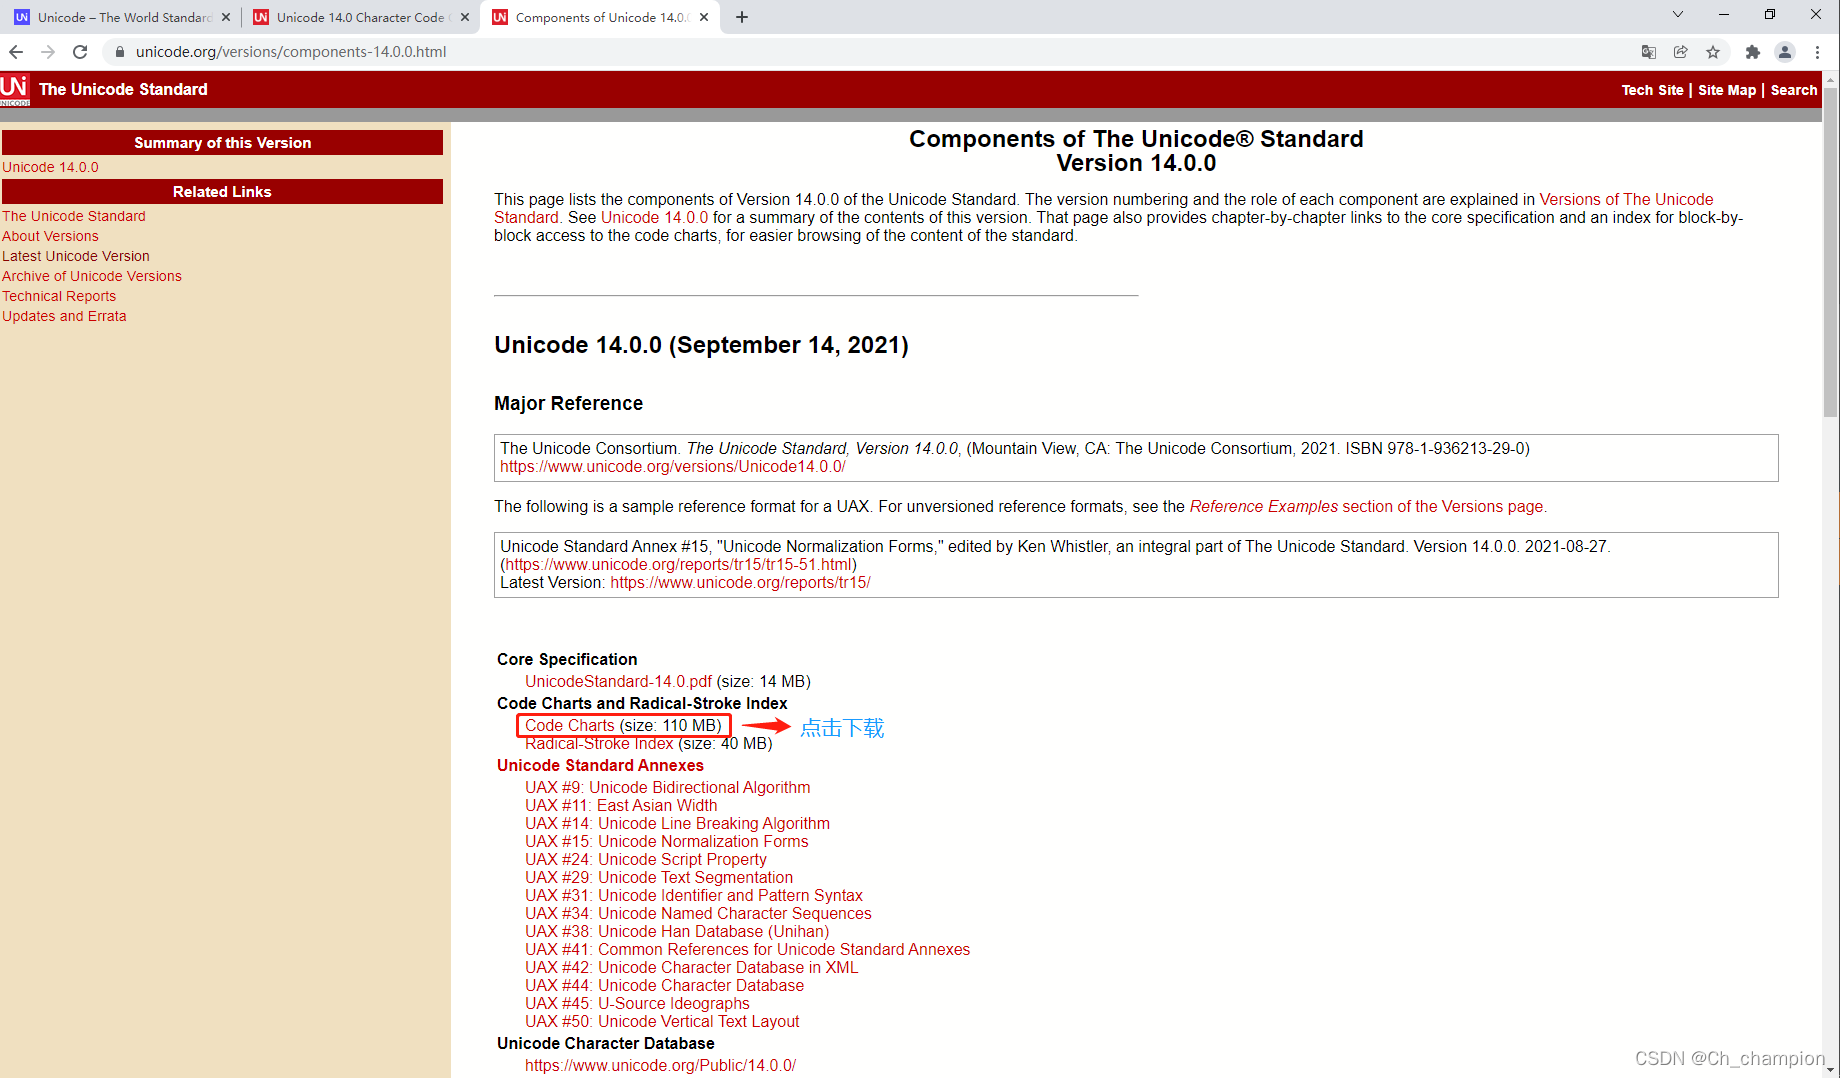Open UAX #34 Named Character Sequences
This screenshot has width=1840, height=1078.
(698, 913)
